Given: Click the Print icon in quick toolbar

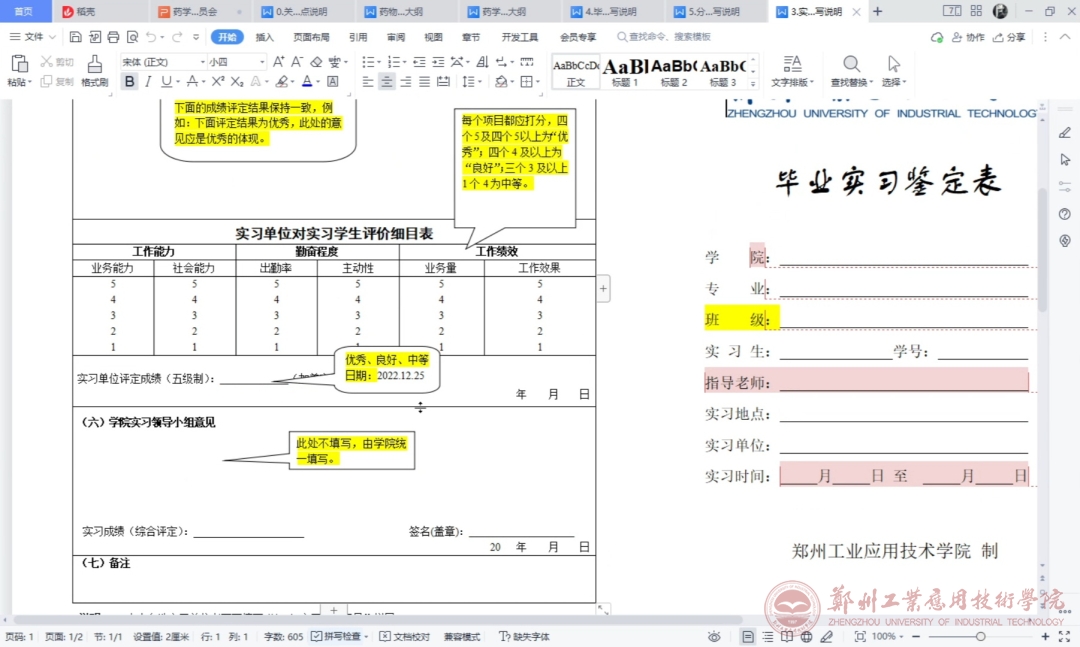Looking at the screenshot, I should tap(113, 37).
